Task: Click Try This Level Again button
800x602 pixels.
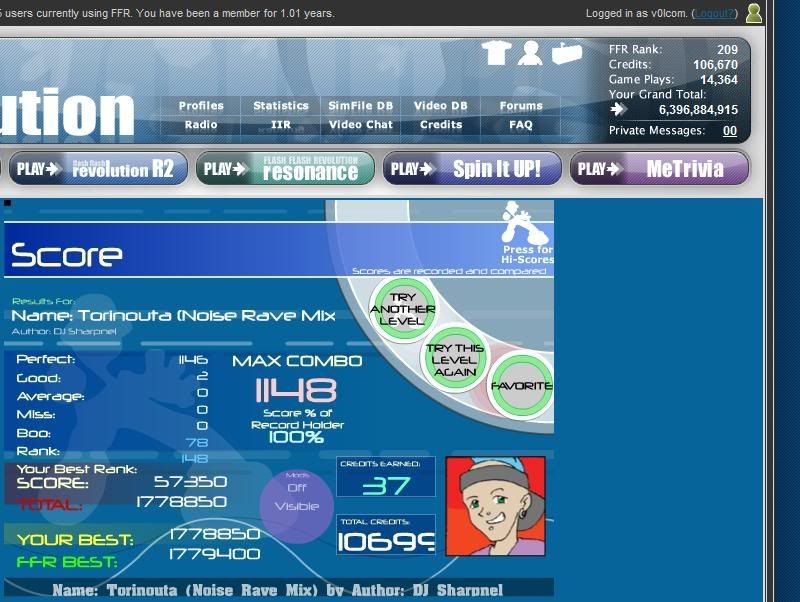Action: tap(455, 360)
